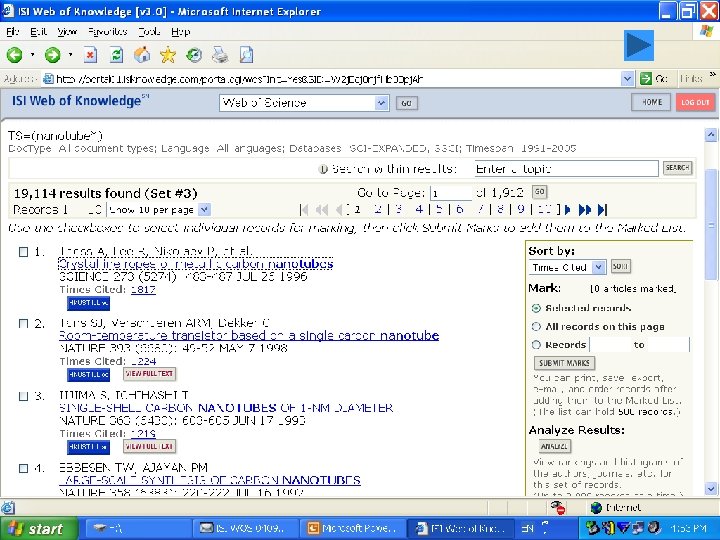This screenshot has height=540, width=720.
Task: Check the box for record 4
Action: pos(23,468)
